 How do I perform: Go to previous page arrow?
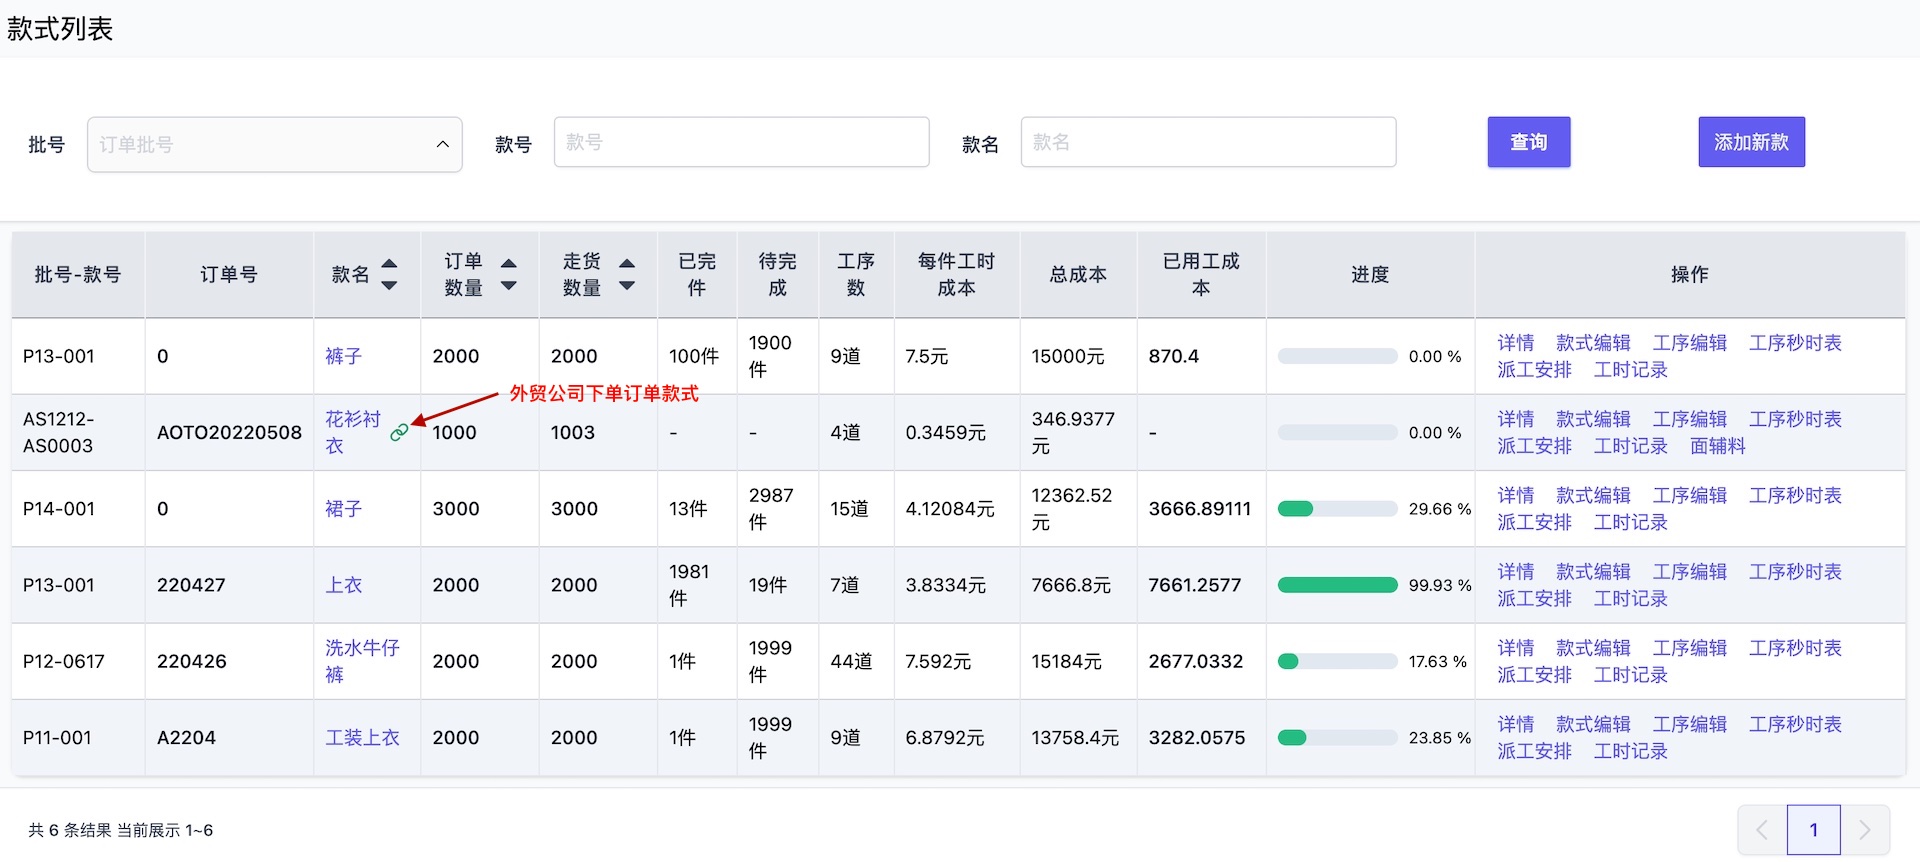[1762, 830]
